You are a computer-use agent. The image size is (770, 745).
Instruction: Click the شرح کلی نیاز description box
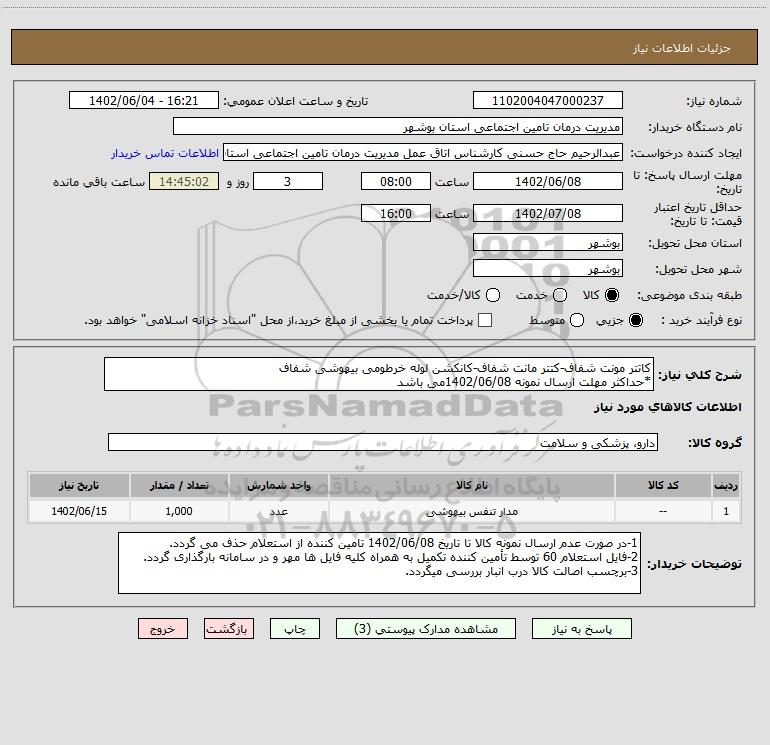click(x=379, y=375)
